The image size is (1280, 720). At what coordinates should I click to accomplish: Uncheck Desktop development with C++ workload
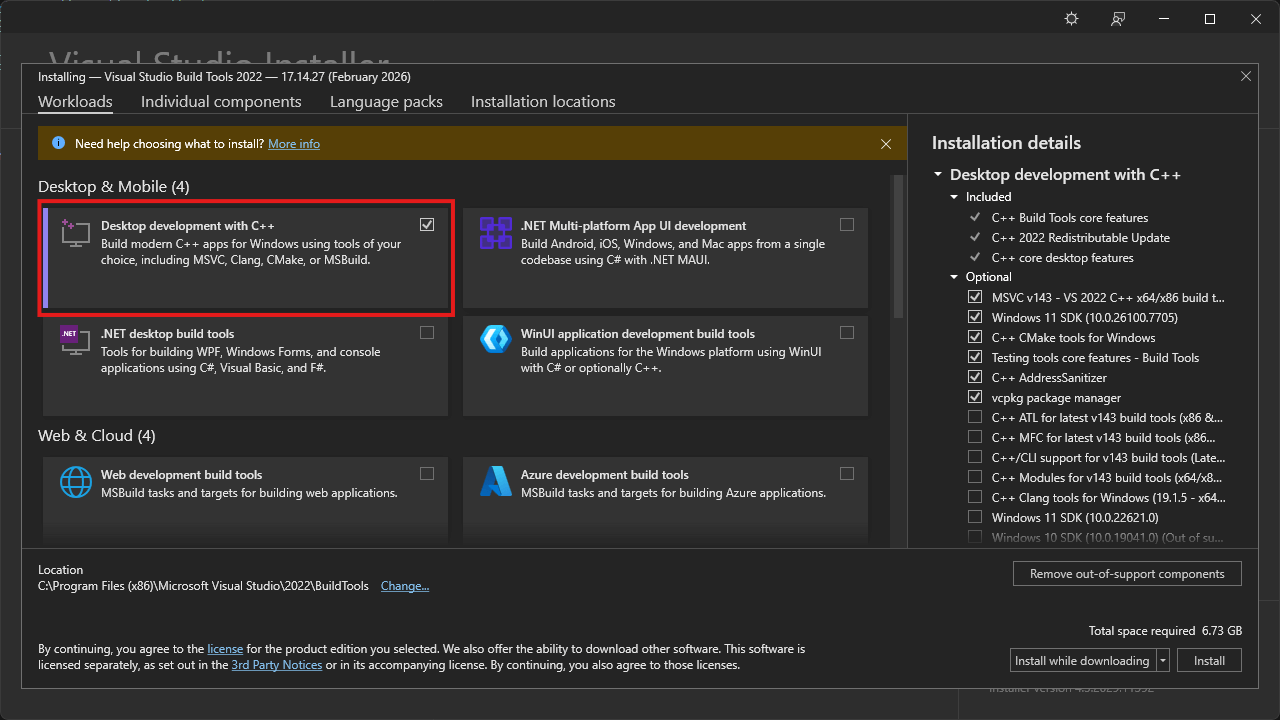(x=427, y=225)
